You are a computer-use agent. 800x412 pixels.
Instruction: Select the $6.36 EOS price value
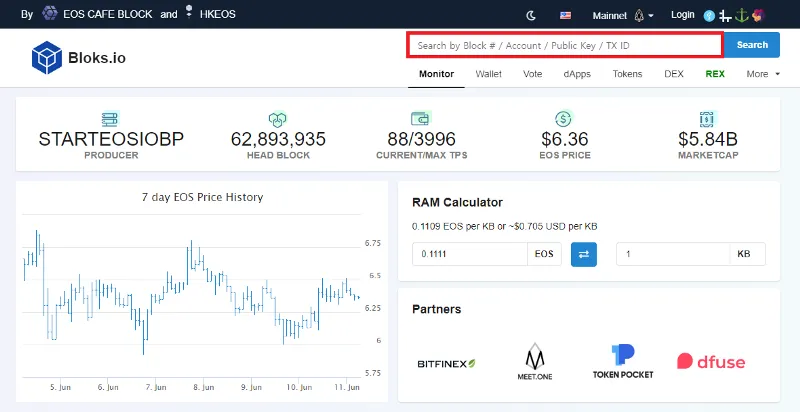point(565,139)
